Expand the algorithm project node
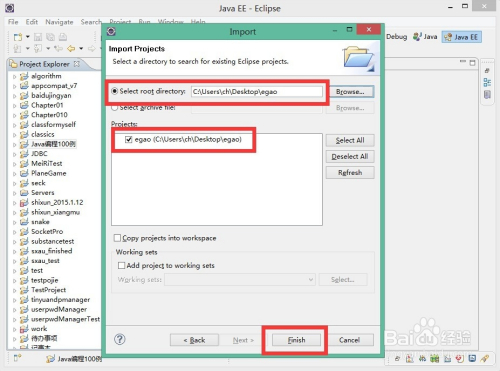Screen dimensions: 500x371 14,76
